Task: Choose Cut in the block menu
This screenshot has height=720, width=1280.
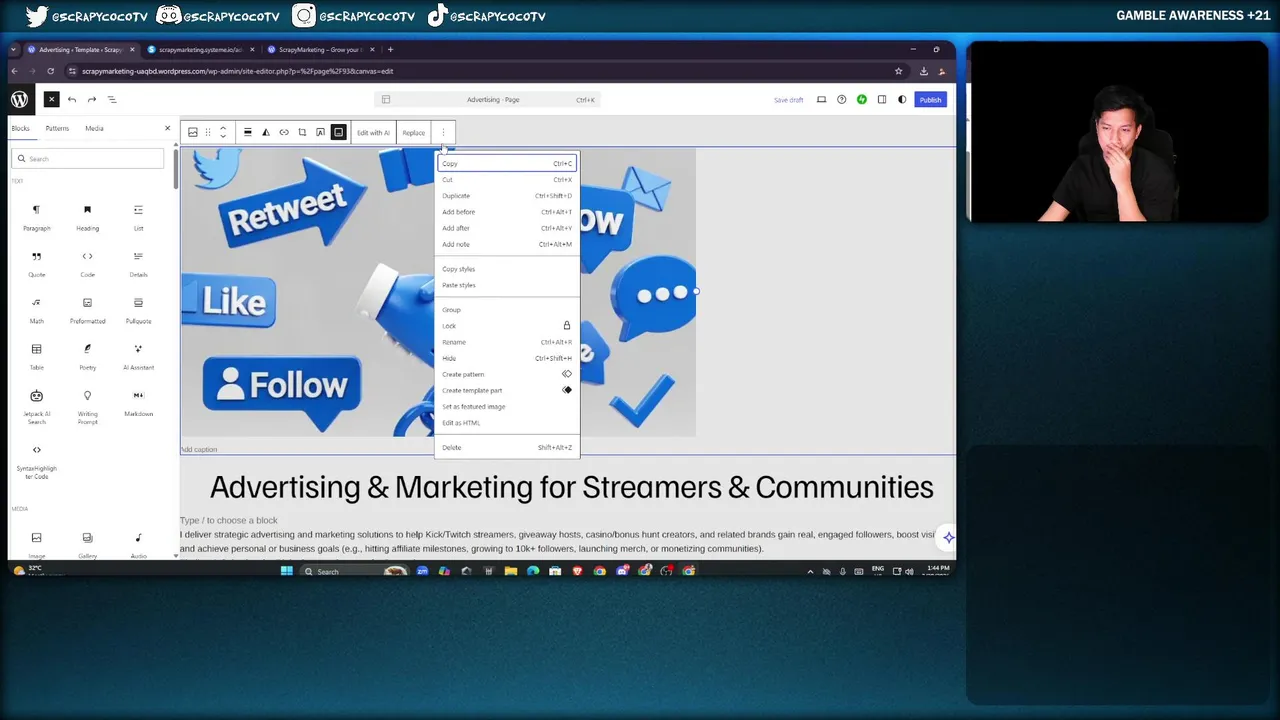Action: click(x=507, y=180)
